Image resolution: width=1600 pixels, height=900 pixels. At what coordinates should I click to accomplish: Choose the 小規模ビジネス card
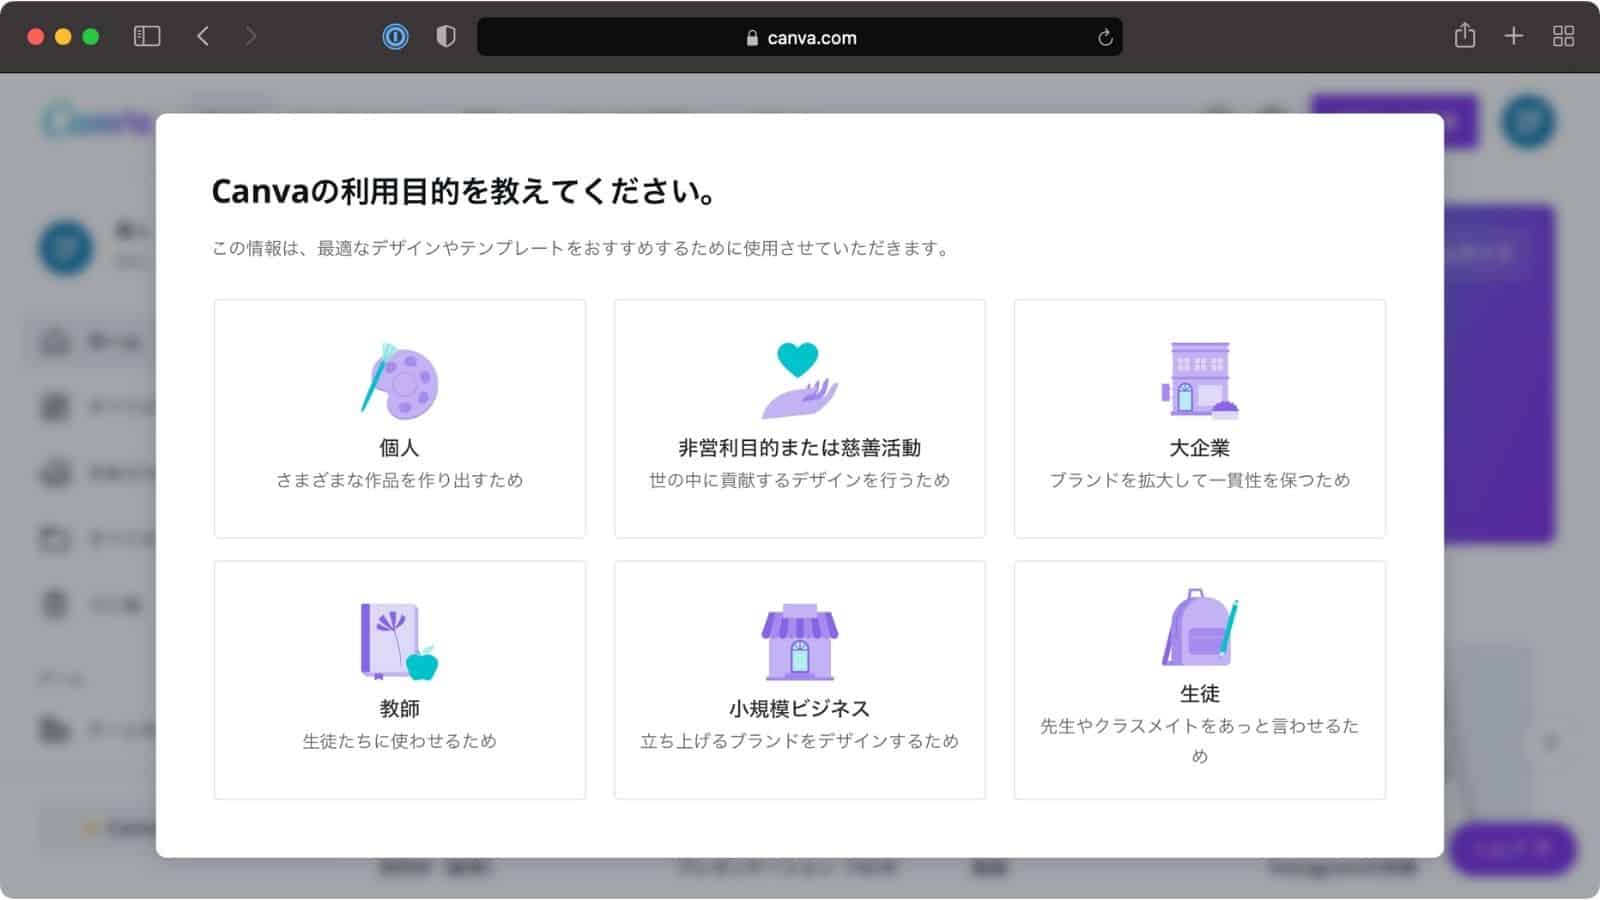coord(800,680)
